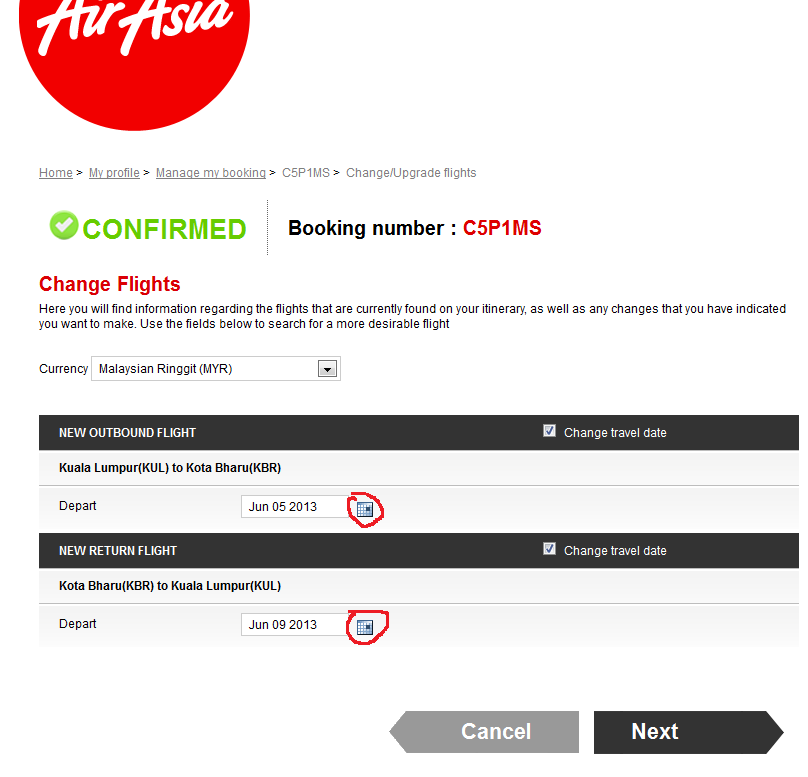This screenshot has width=808, height=777.
Task: Click the green confirmed checkmark icon
Action: 64,226
